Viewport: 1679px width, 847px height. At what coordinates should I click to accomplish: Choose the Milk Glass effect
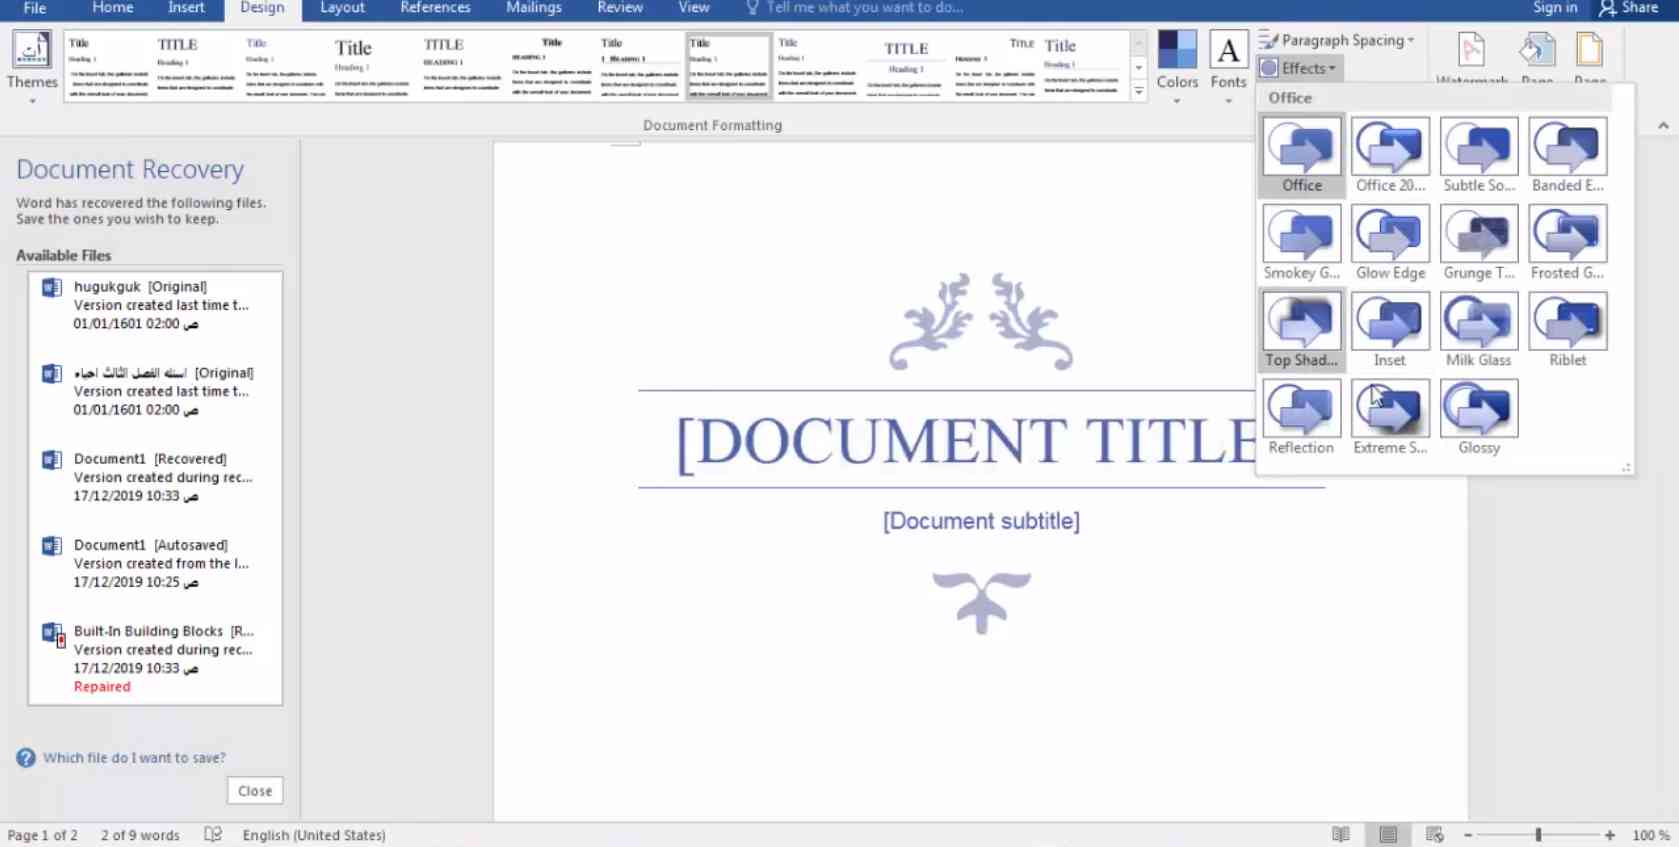[1479, 330]
